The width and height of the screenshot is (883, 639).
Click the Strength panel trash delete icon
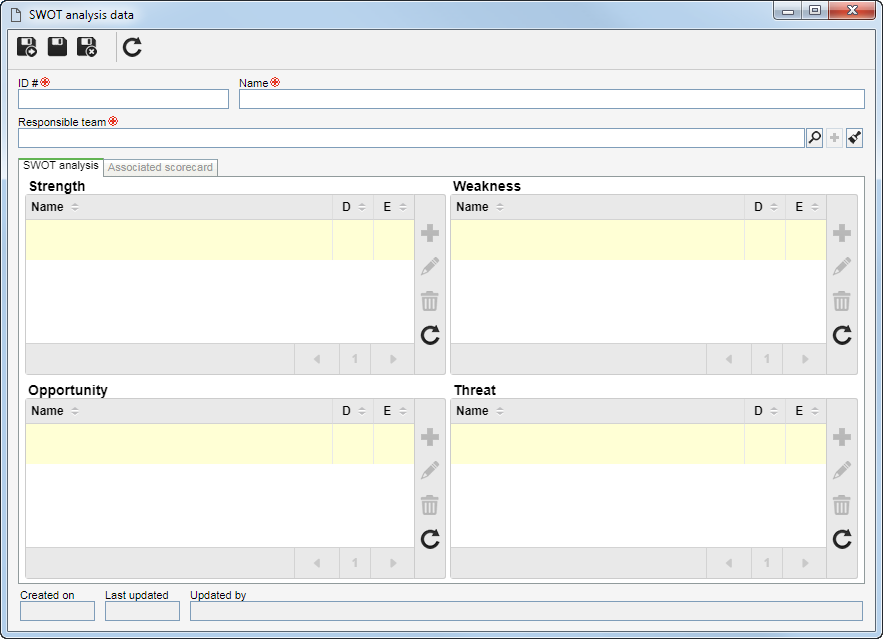click(430, 301)
